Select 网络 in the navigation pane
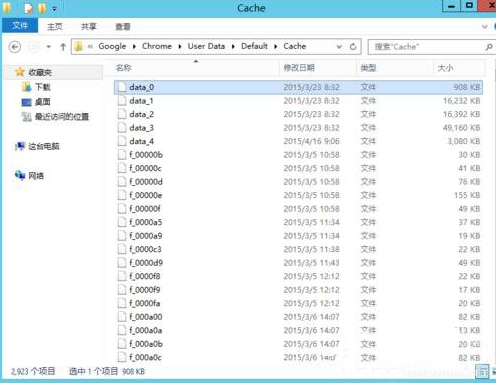 (x=36, y=175)
